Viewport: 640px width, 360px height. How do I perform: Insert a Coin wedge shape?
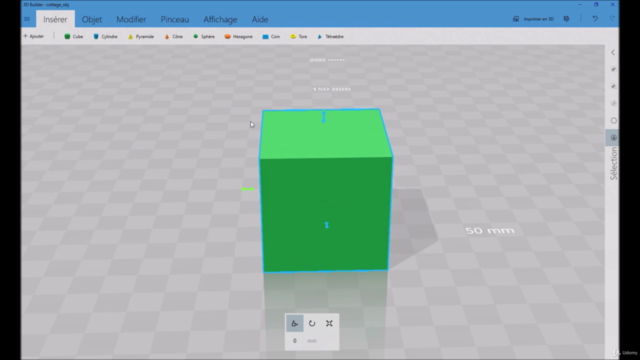pyautogui.click(x=271, y=36)
